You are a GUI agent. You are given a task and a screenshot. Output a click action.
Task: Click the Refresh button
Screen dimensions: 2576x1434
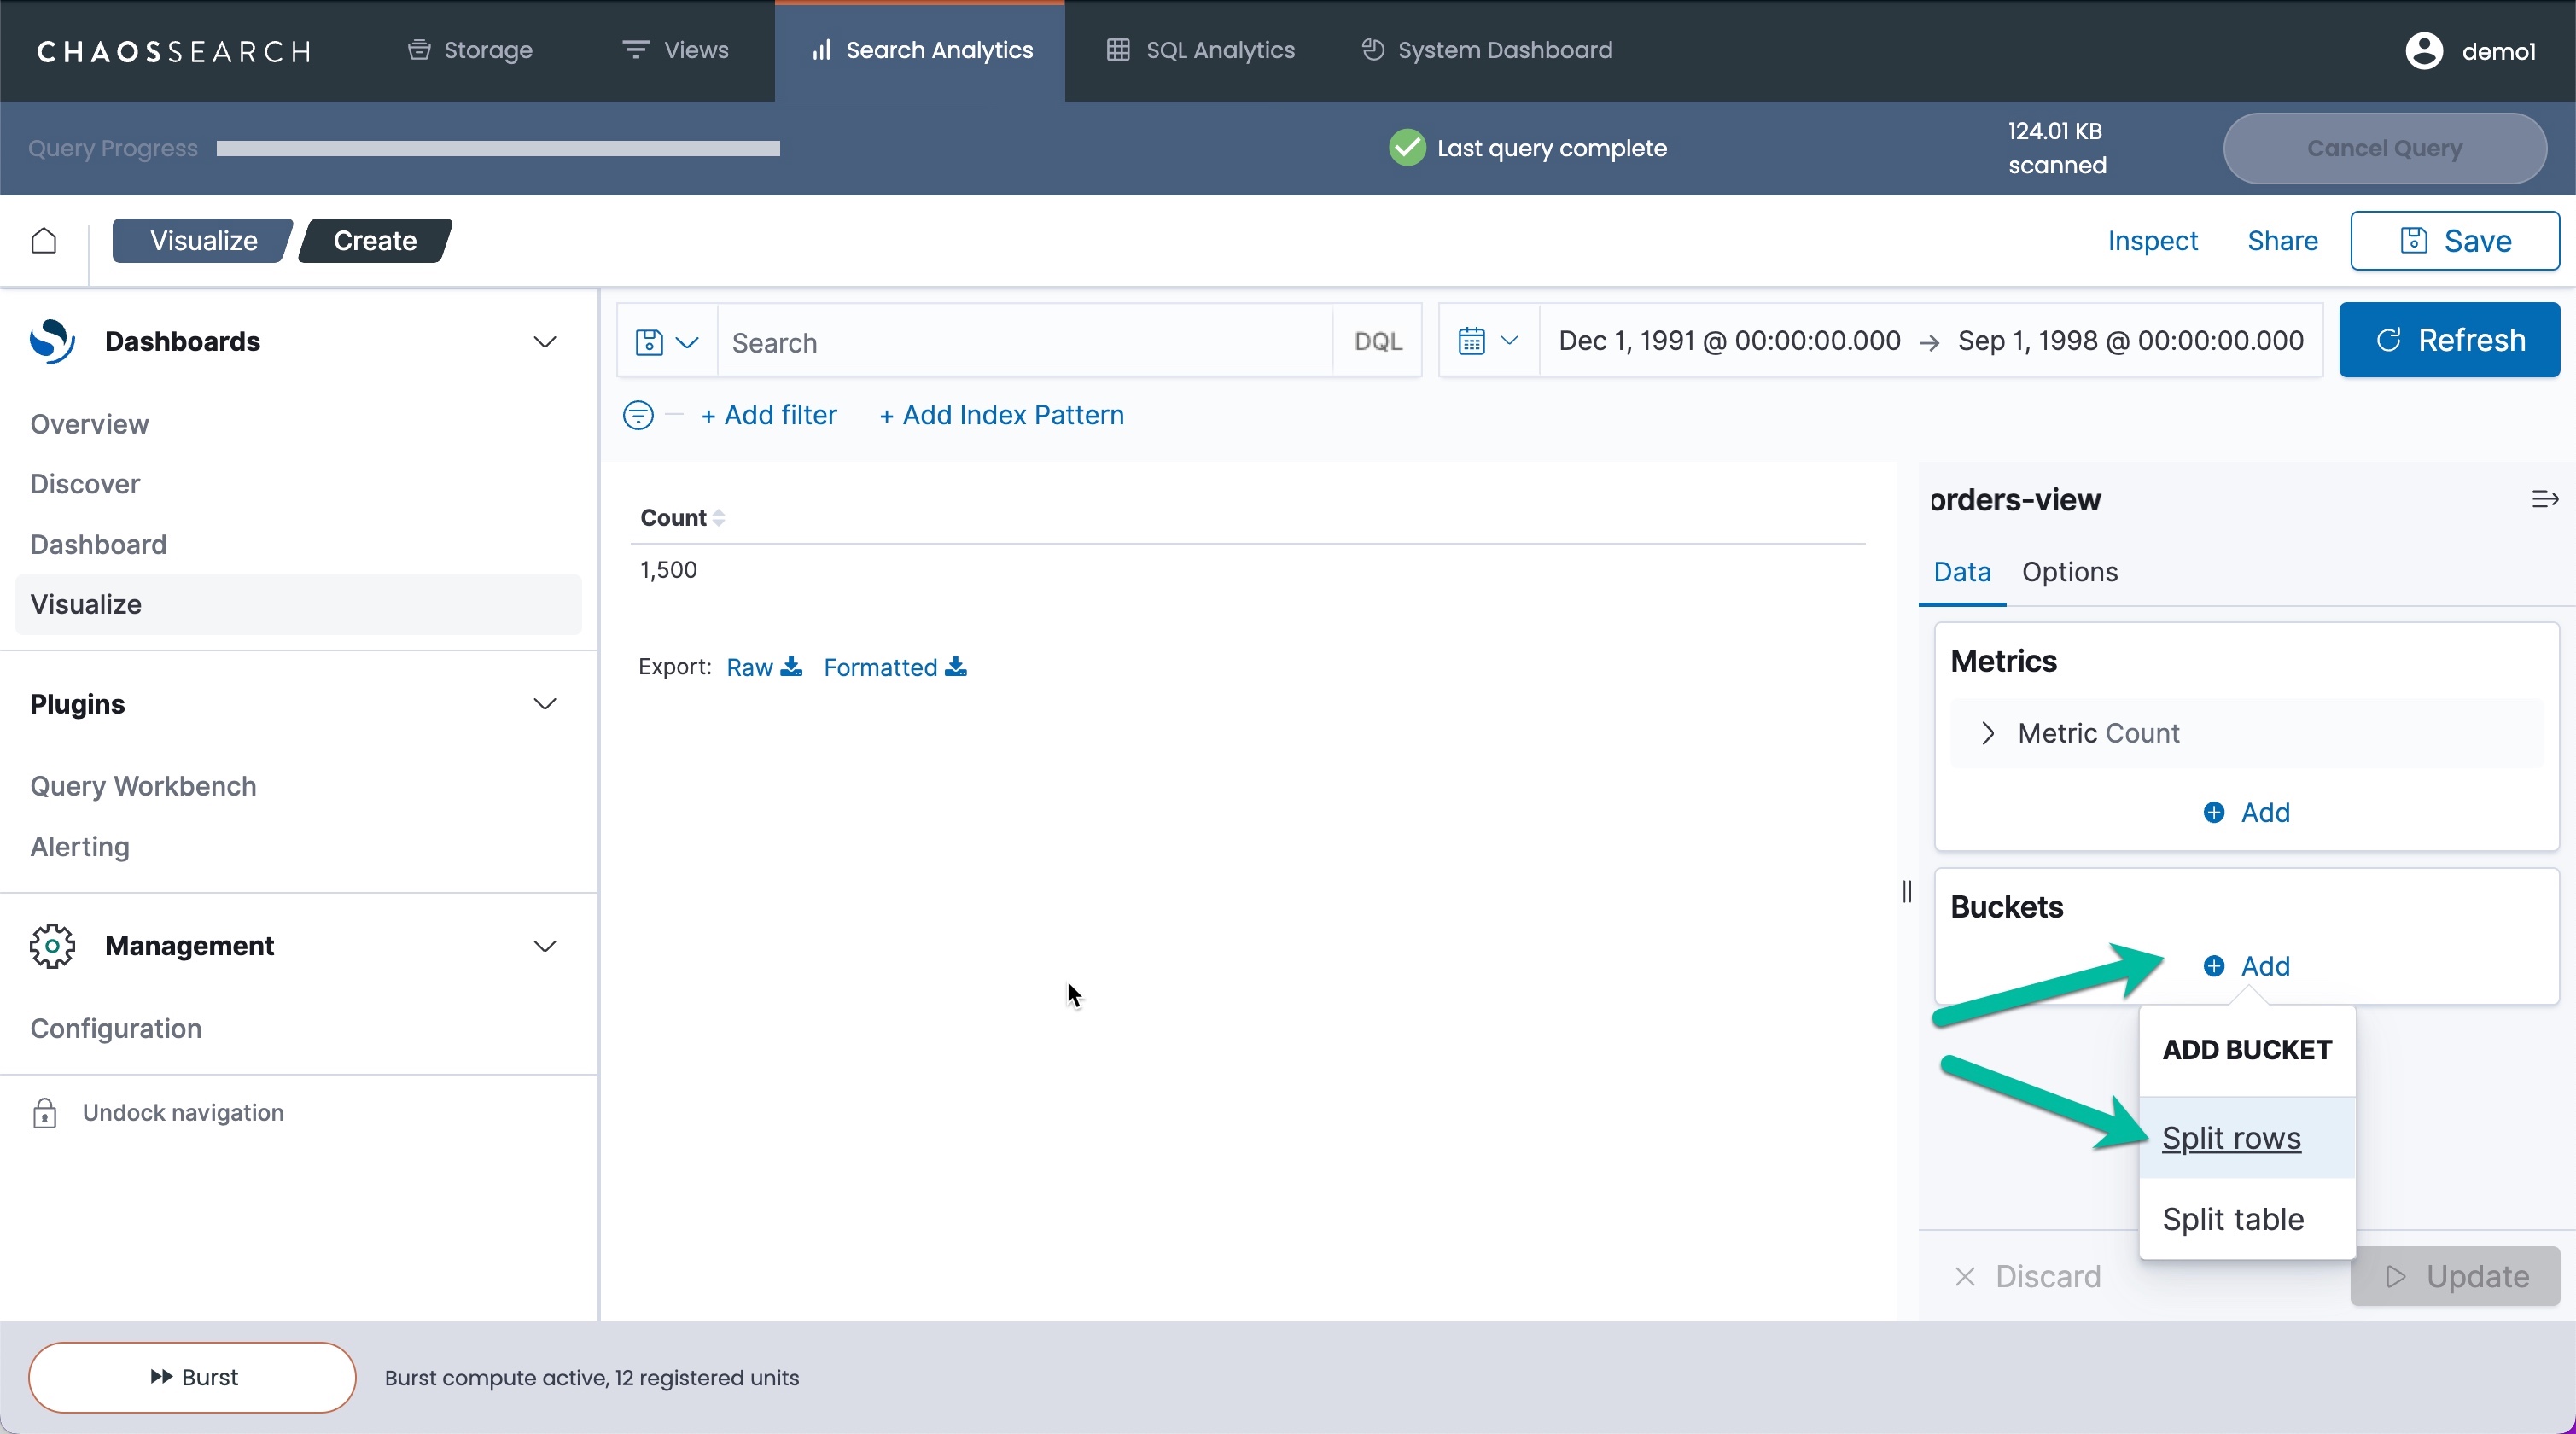tap(2449, 341)
